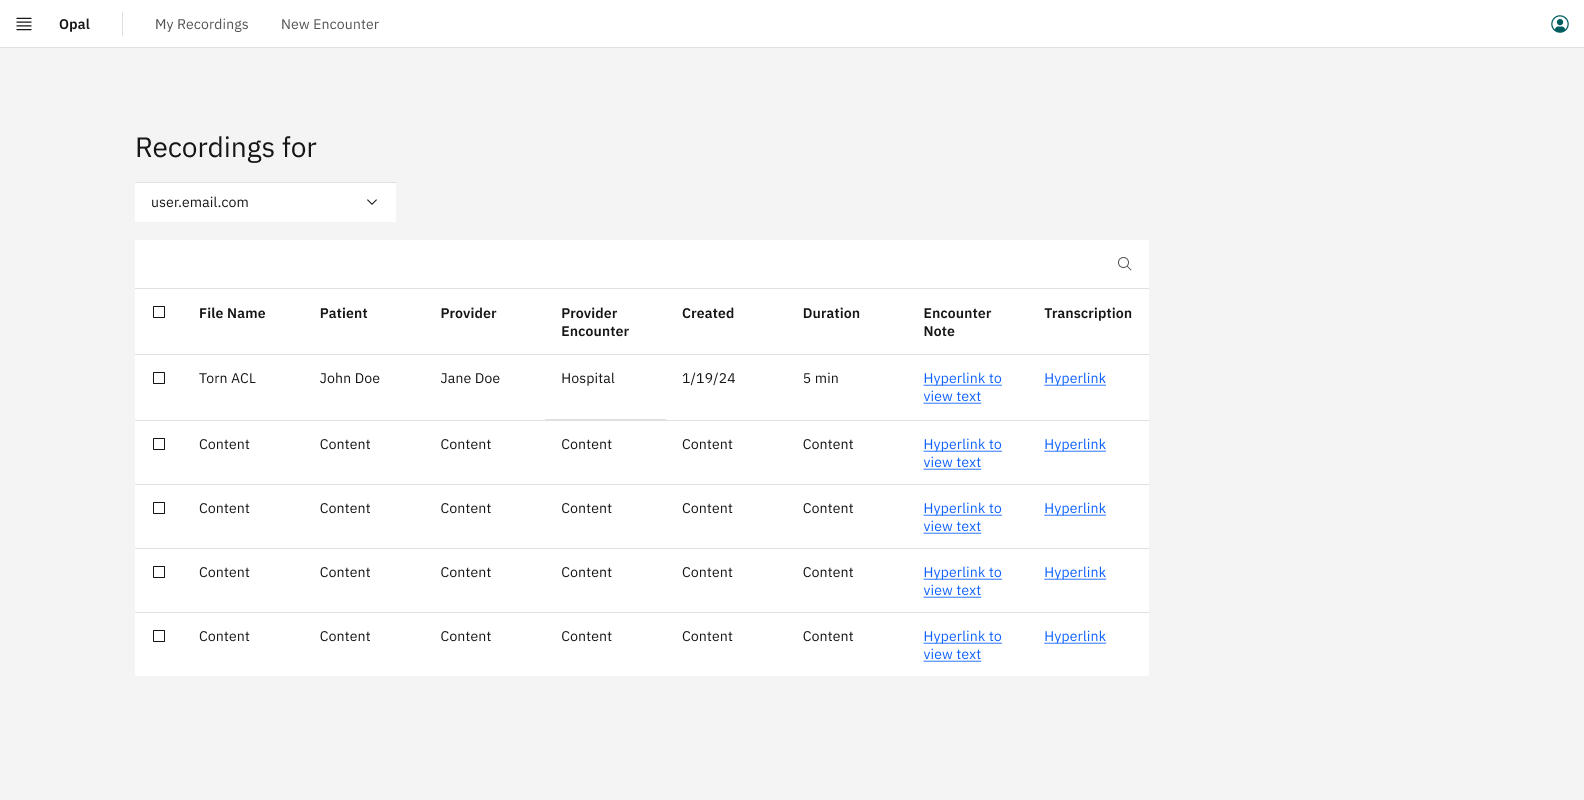
Task: Click the Opal logo text
Action: click(x=74, y=24)
